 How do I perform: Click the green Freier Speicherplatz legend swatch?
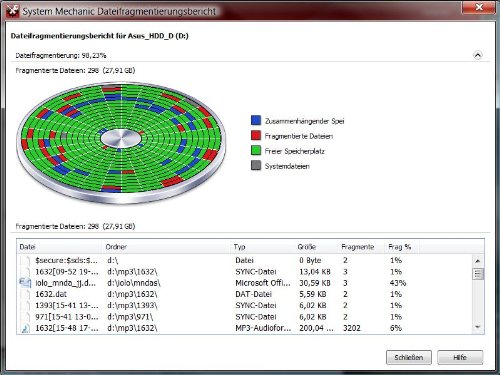coord(256,150)
